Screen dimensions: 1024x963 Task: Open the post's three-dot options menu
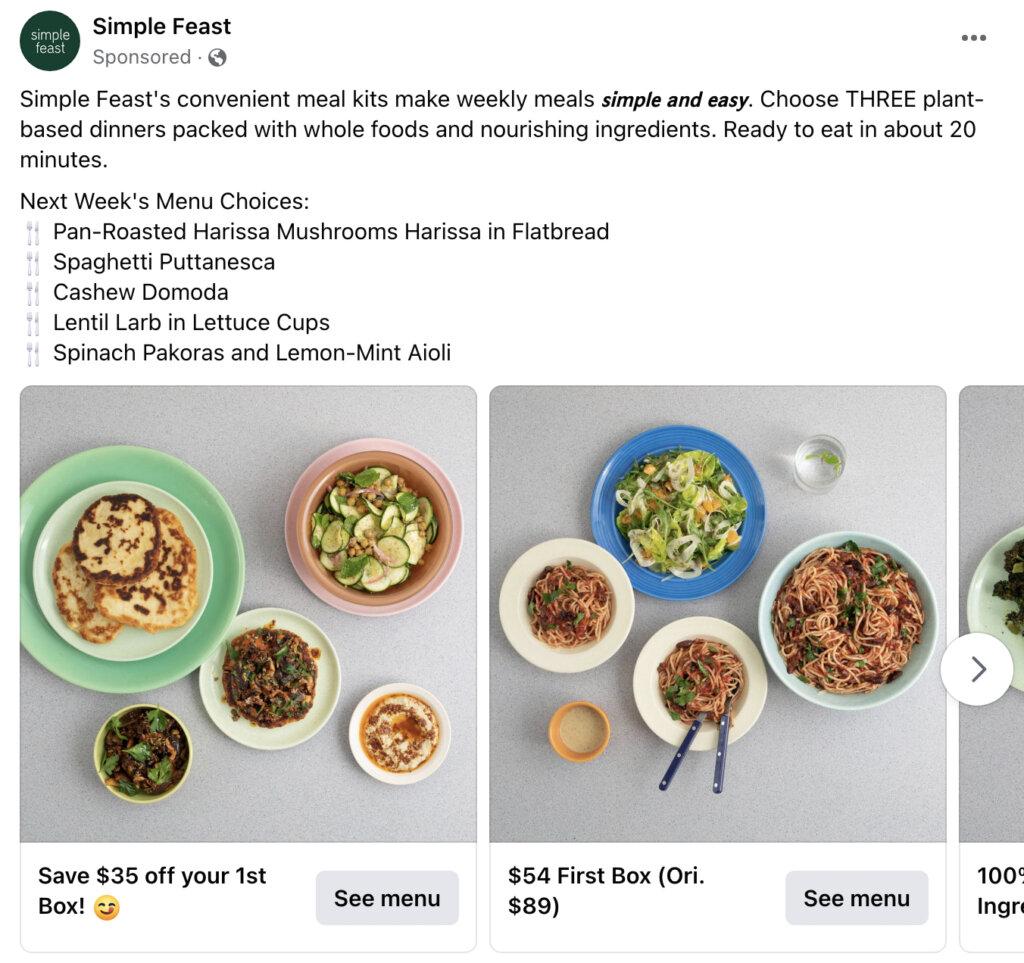click(973, 38)
